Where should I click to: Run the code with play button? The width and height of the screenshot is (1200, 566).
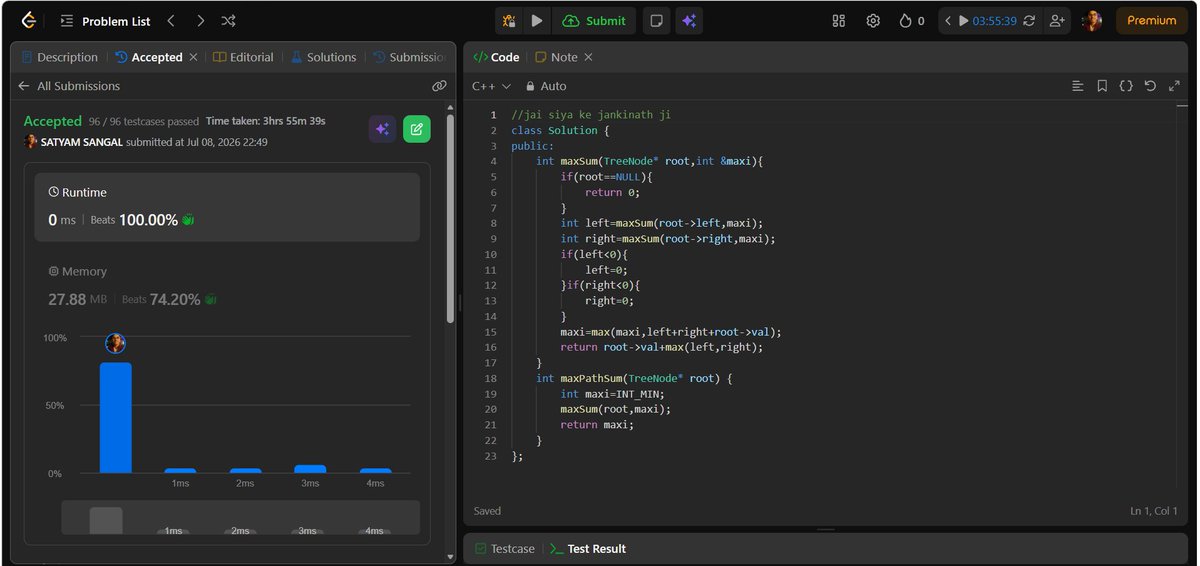pyautogui.click(x=537, y=20)
